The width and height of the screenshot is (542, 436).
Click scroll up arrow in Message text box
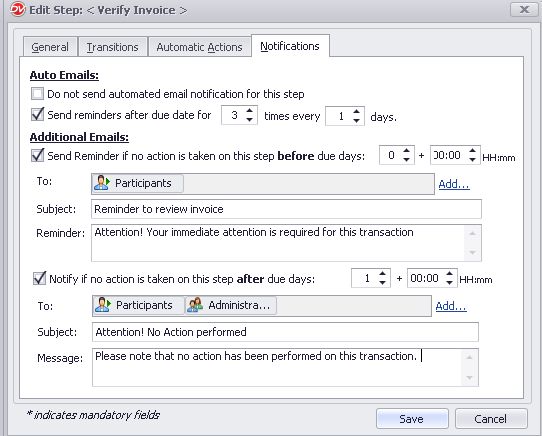[x=469, y=358]
